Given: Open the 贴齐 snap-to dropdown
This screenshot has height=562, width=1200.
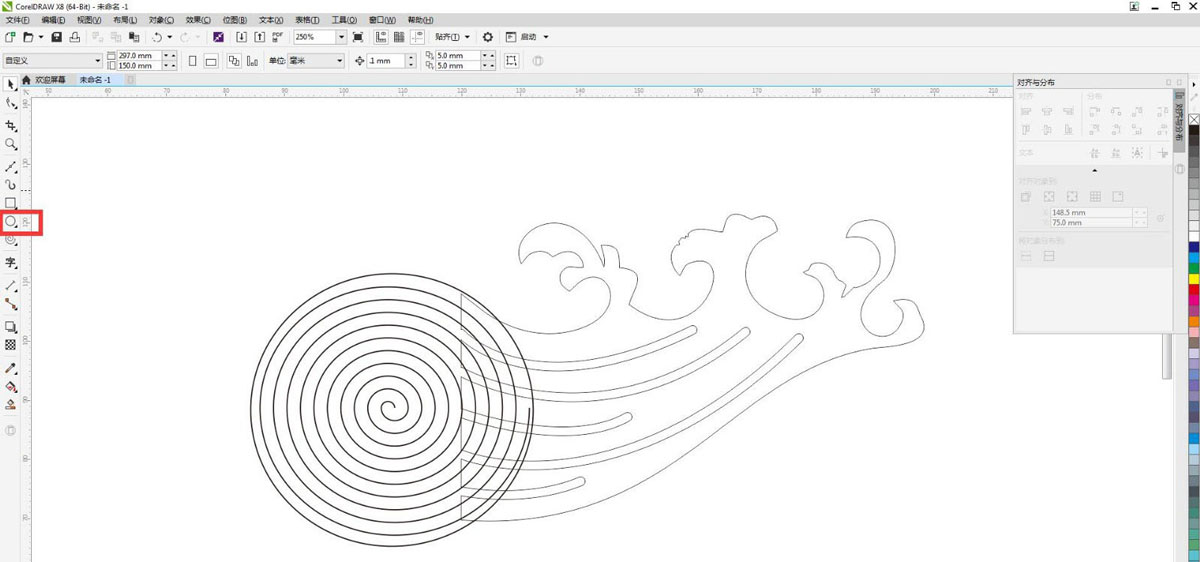Looking at the screenshot, I should click(452, 37).
